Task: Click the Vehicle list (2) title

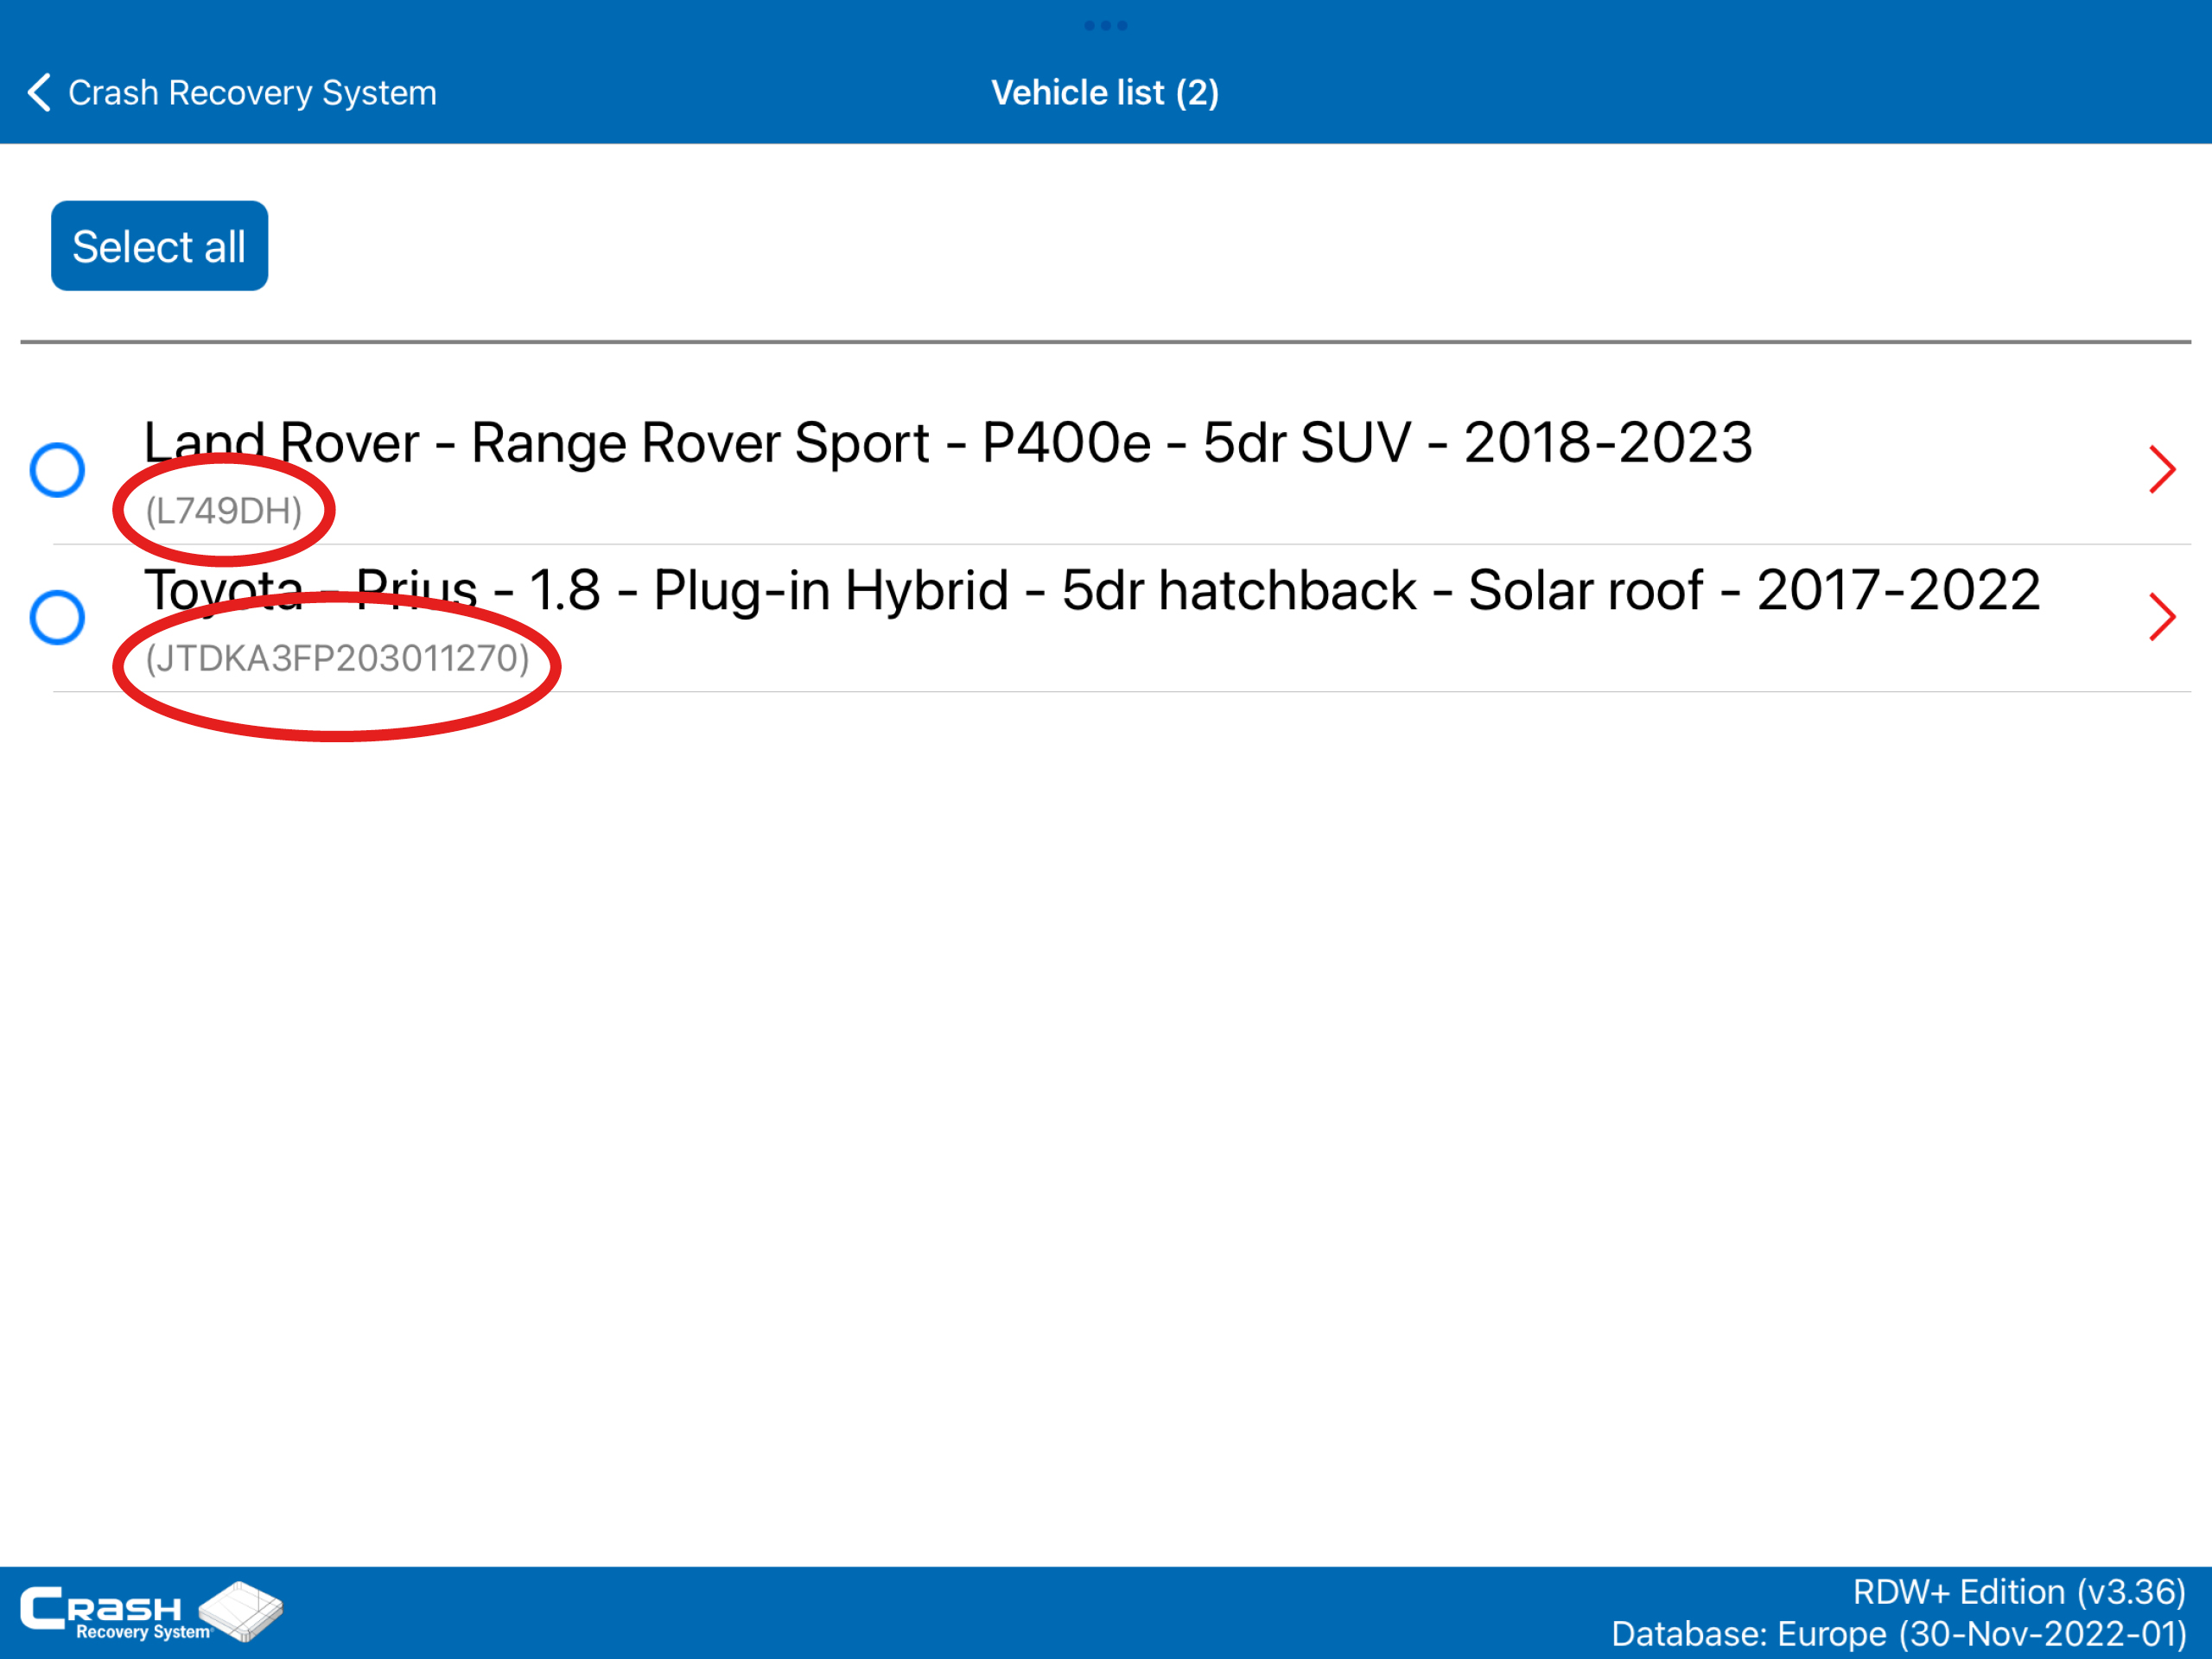Action: pos(1105,93)
